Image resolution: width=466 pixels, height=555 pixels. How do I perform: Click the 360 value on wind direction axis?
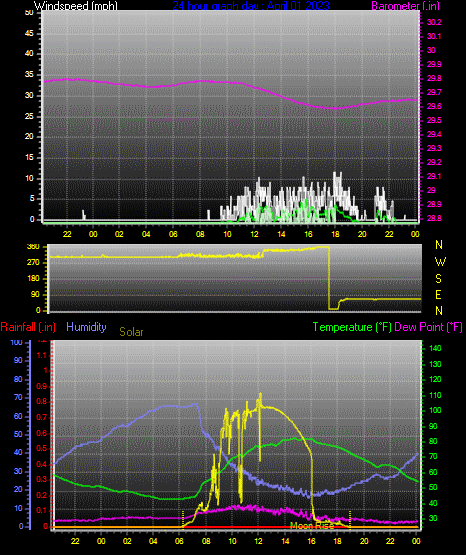tap(33, 247)
